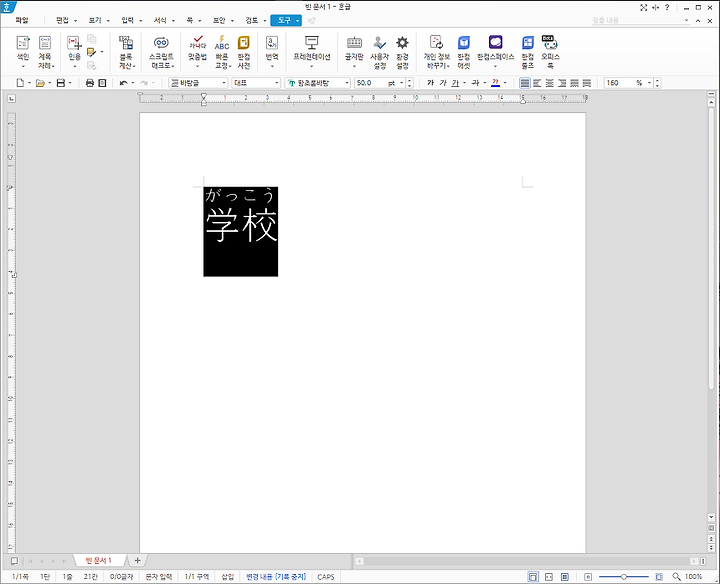Screen dimensions: 720x584
Task: Open 개인 정보 바꾸기 tool
Action: pos(436,51)
